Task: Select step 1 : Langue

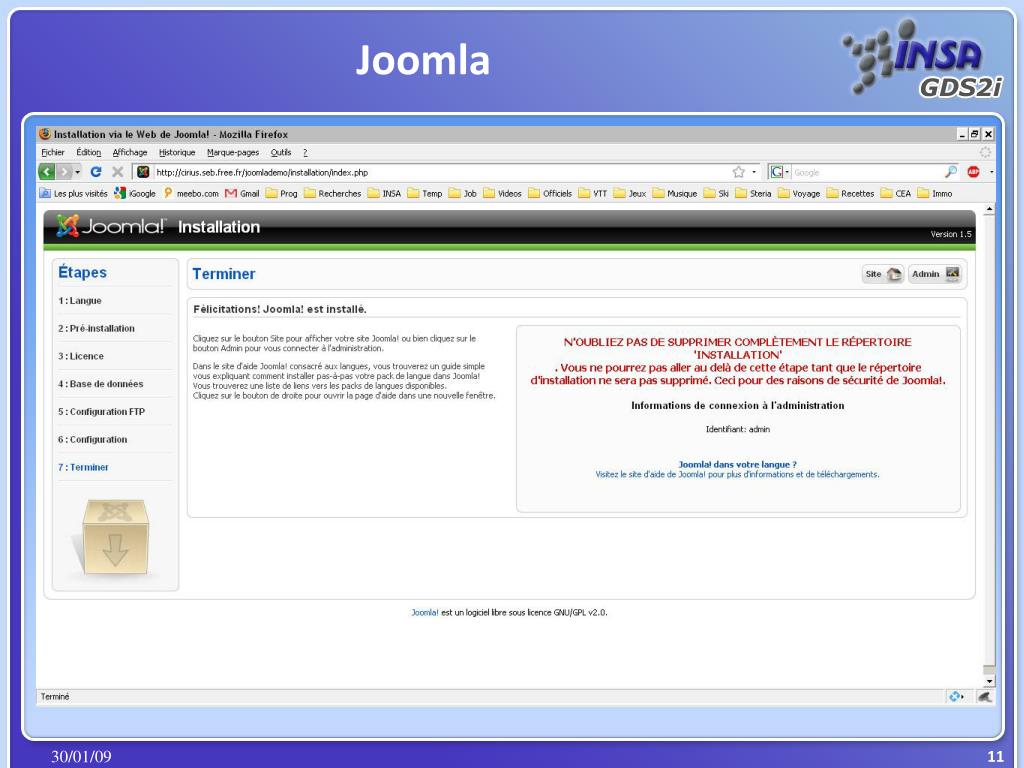Action: 80,300
